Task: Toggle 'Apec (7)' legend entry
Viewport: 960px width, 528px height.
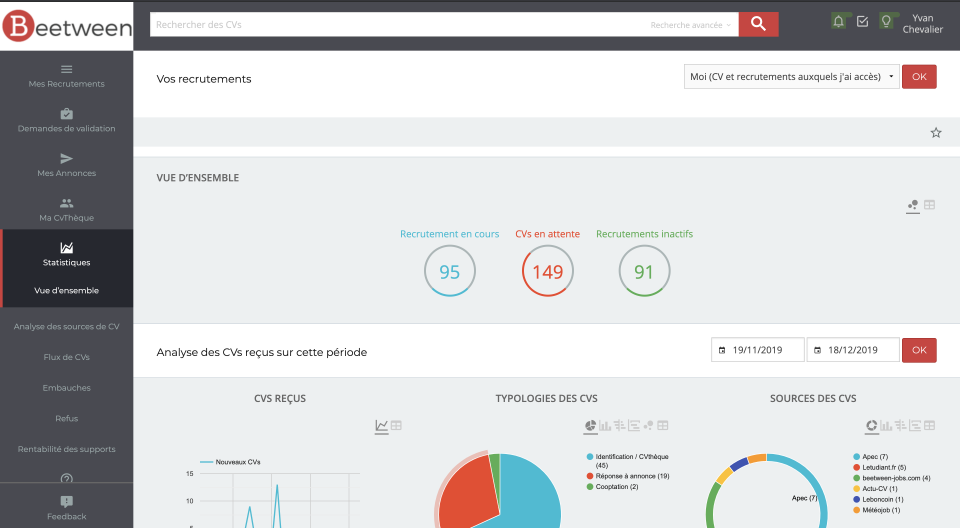Action: (x=871, y=457)
